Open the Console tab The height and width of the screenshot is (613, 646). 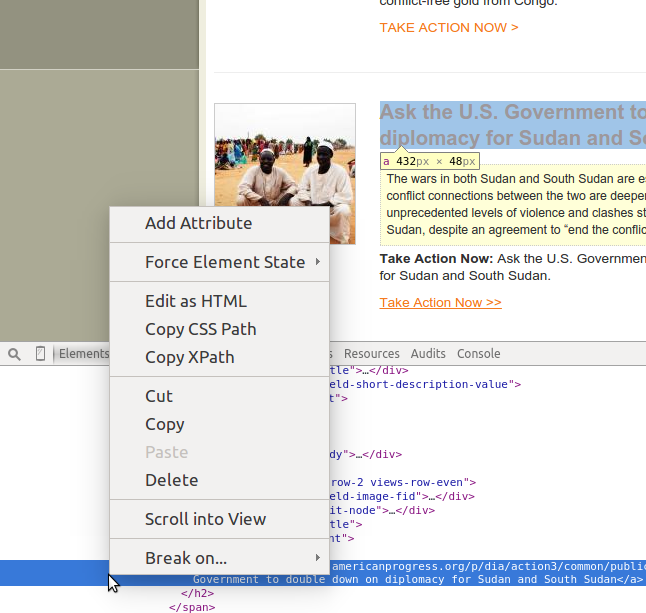pos(479,353)
